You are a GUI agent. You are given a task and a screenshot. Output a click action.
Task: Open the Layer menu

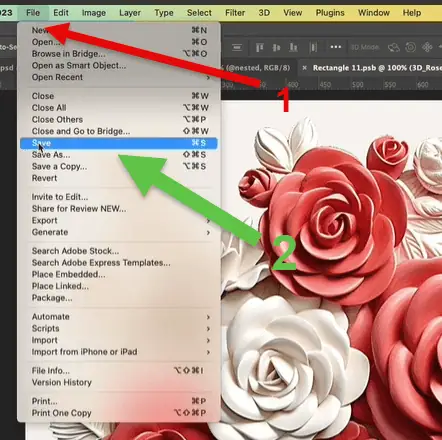[130, 13]
